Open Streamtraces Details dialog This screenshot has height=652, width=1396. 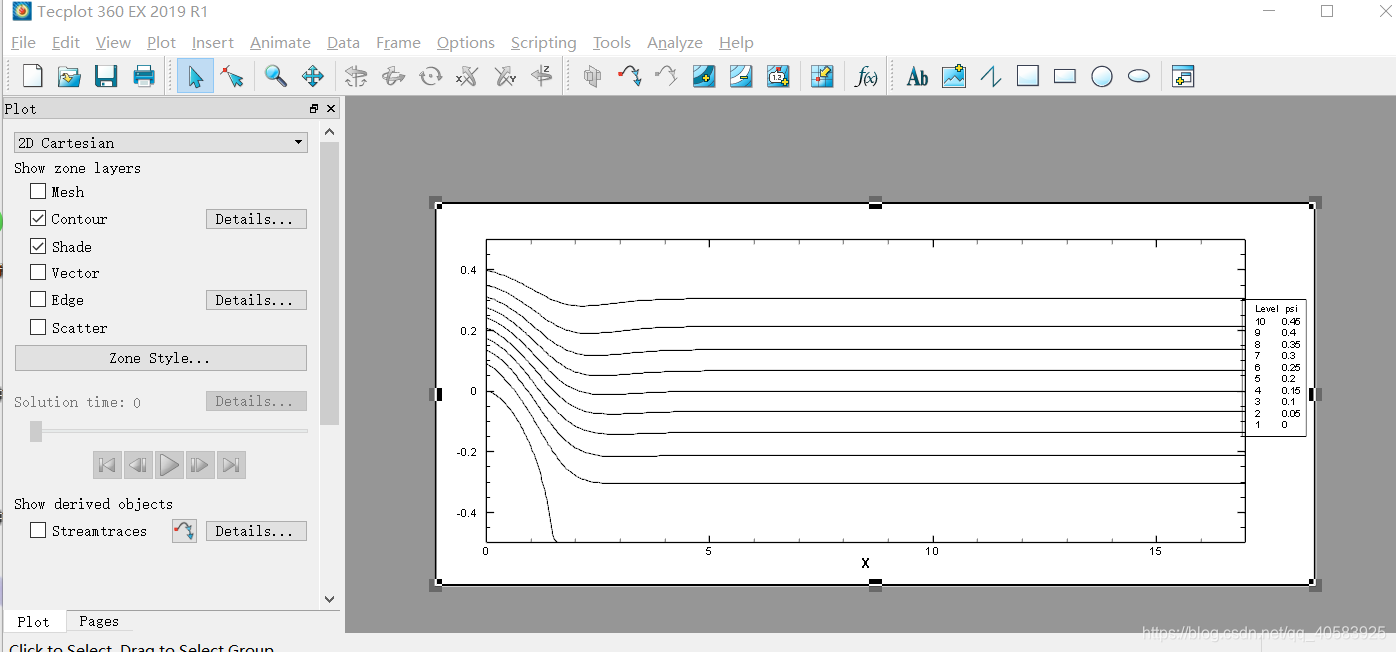(x=256, y=531)
